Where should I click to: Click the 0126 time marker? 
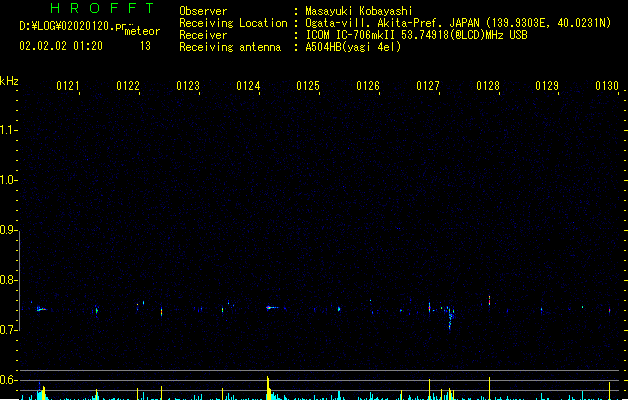point(368,86)
